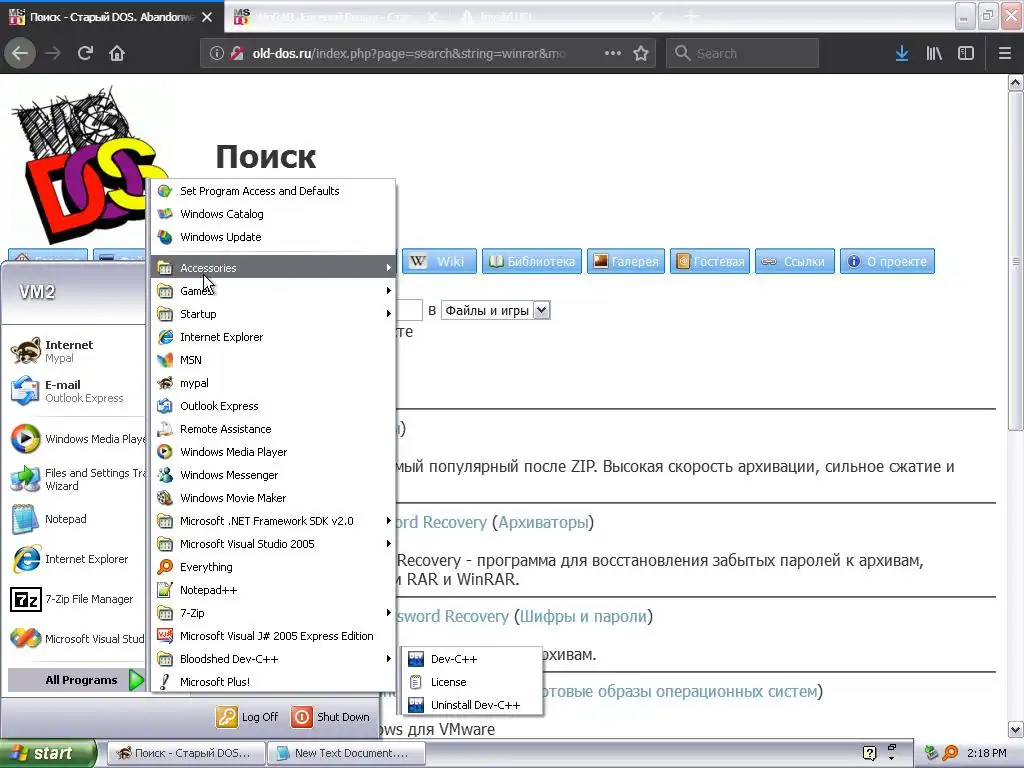Open the Файлы и игры dropdown

pos(496,310)
